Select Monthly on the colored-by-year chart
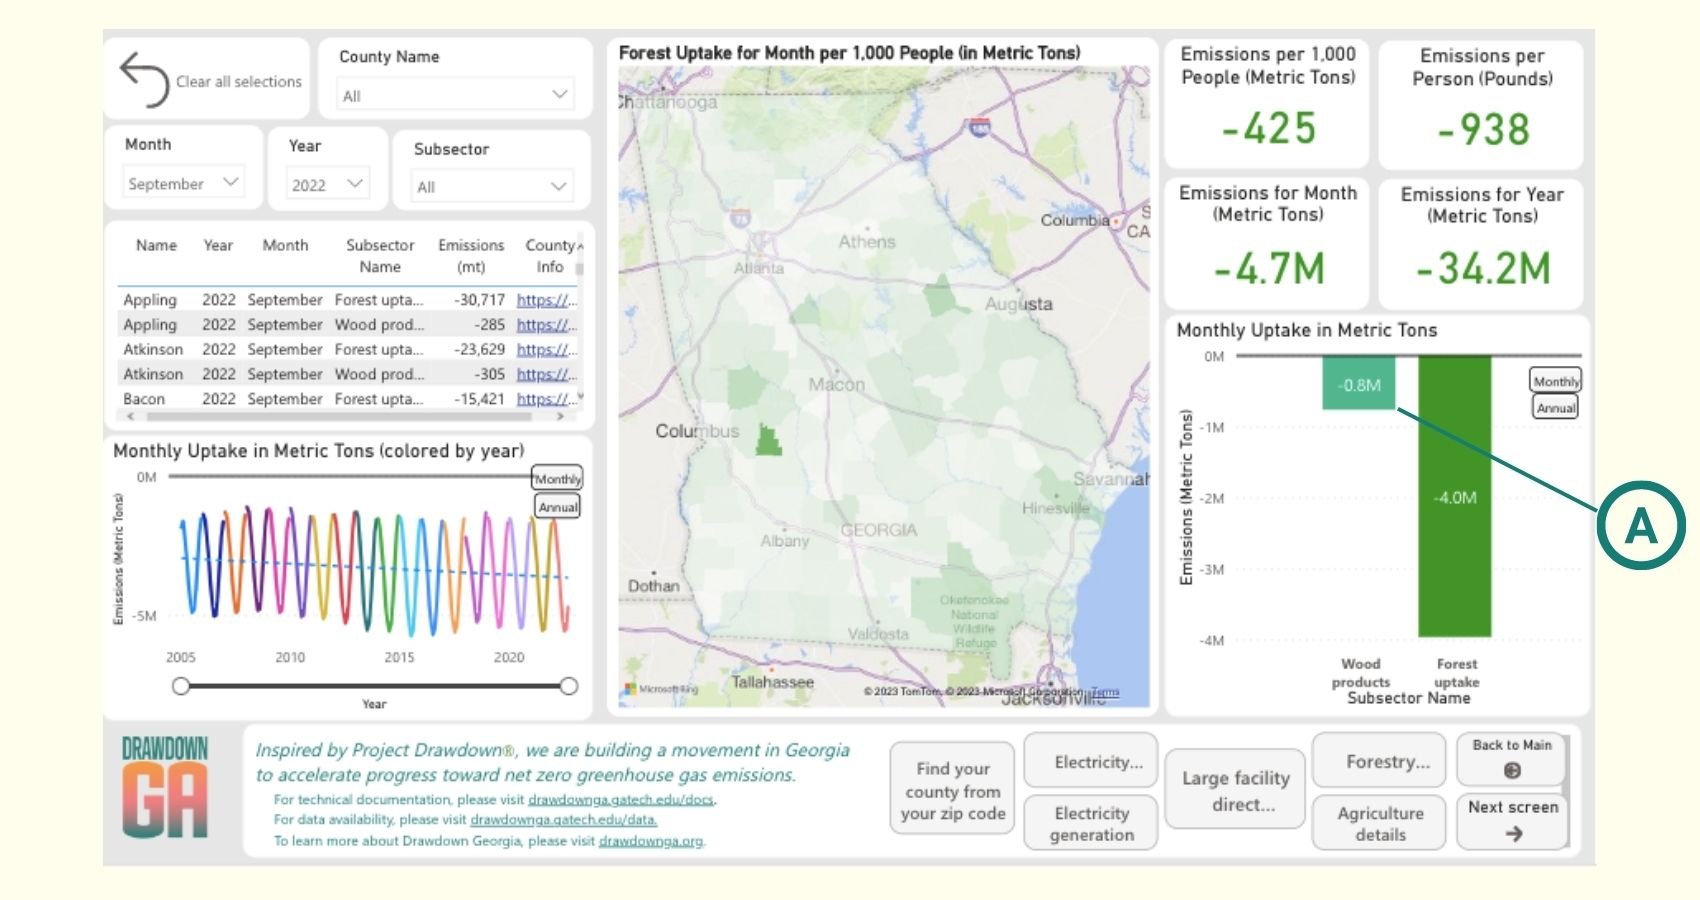The width and height of the screenshot is (1700, 900). [x=558, y=479]
